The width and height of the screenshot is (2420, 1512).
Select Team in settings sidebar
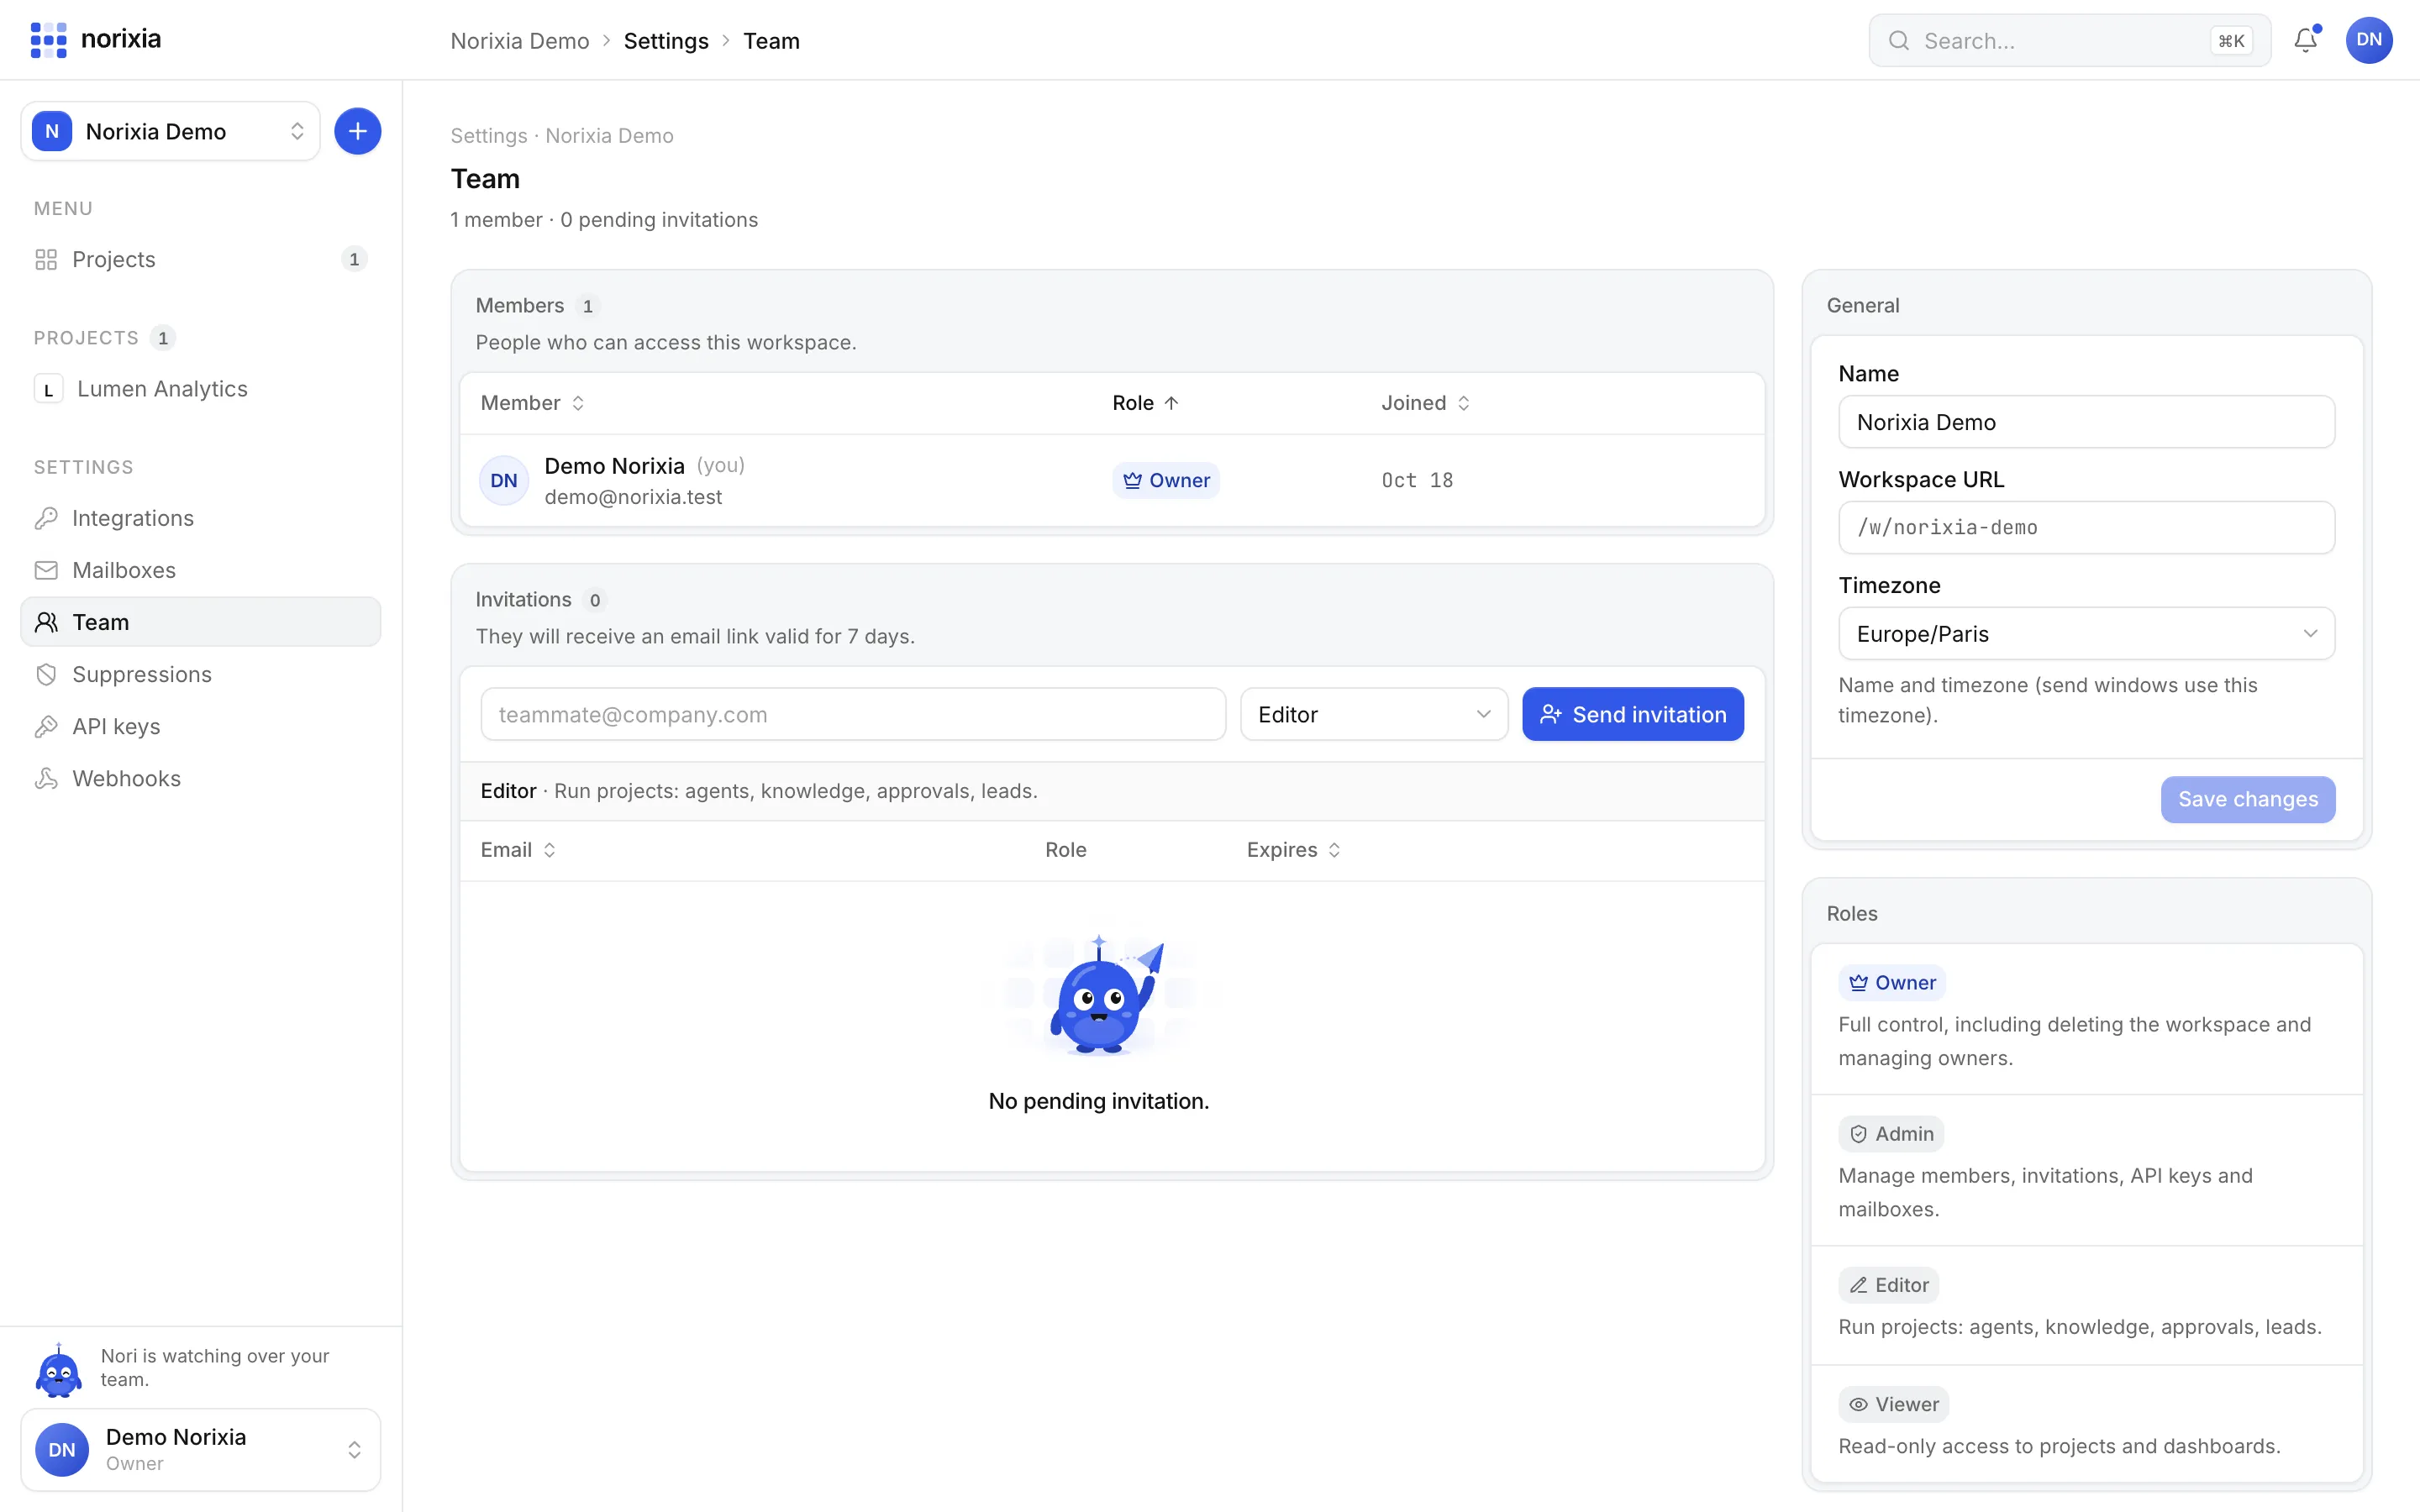click(200, 622)
